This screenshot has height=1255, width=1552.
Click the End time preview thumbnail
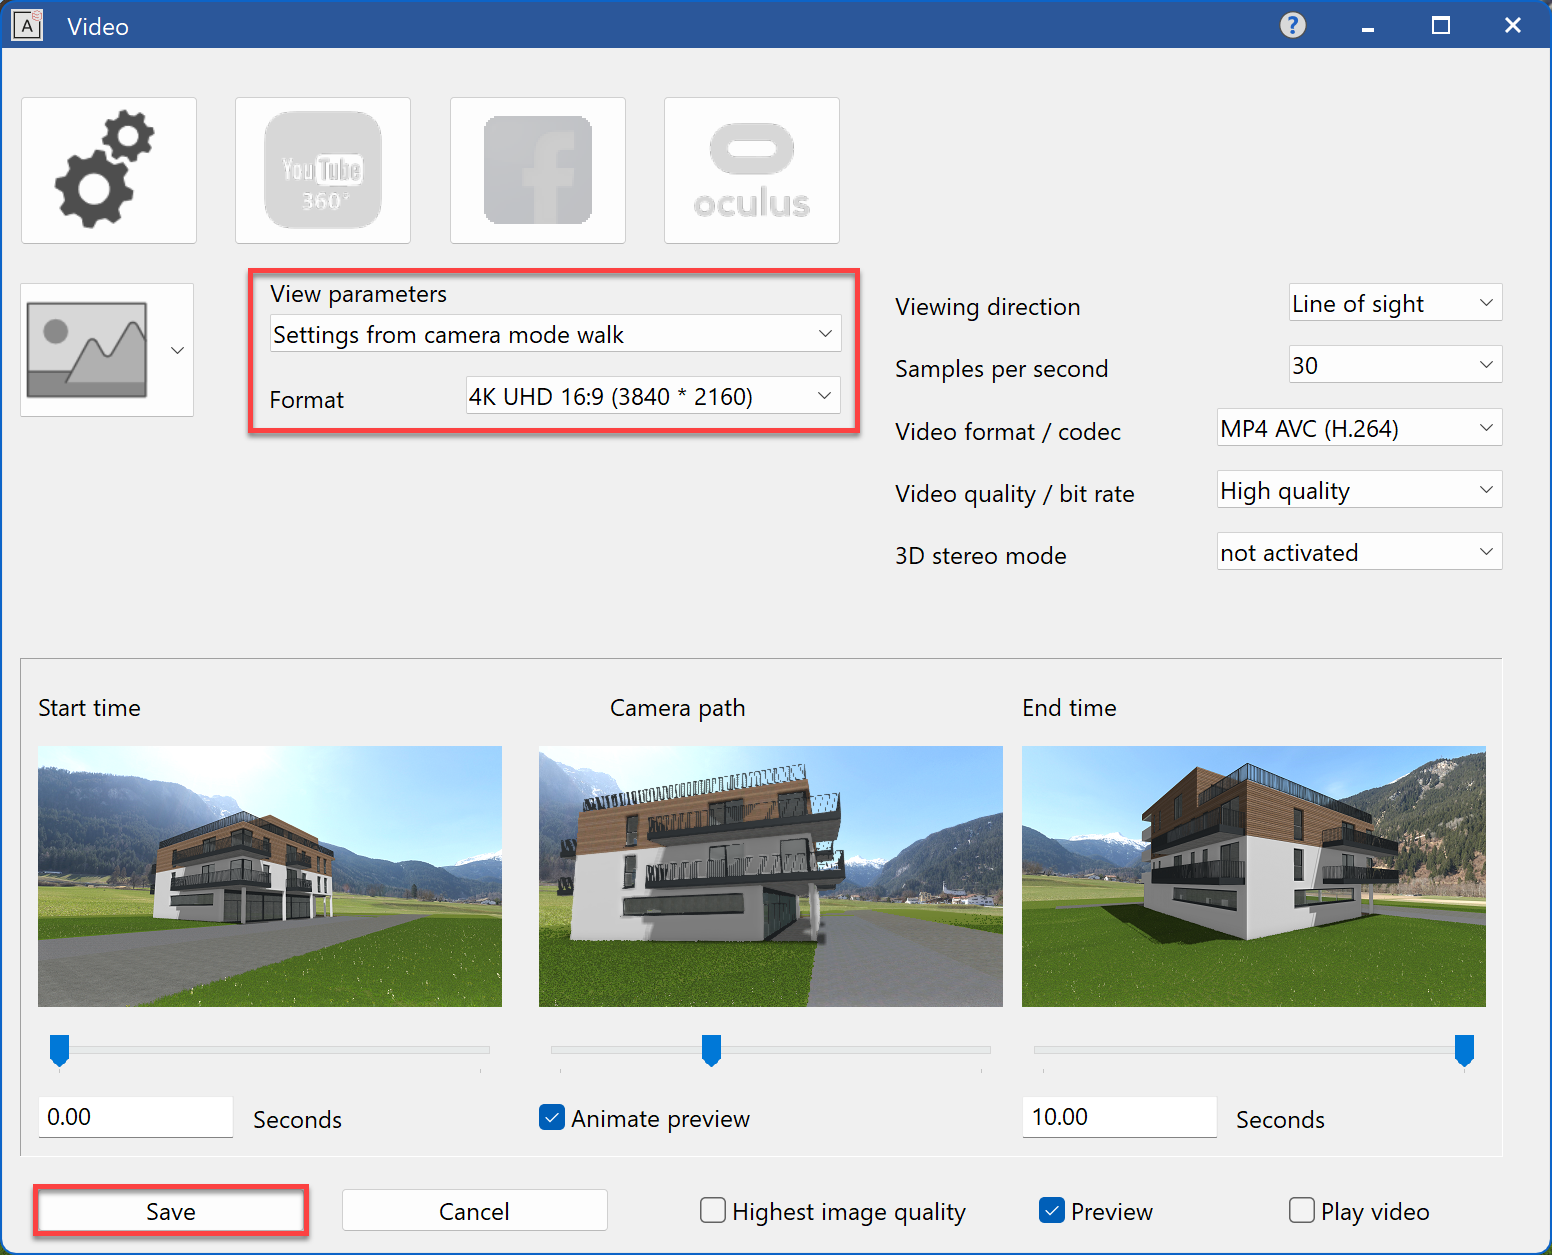click(1254, 876)
